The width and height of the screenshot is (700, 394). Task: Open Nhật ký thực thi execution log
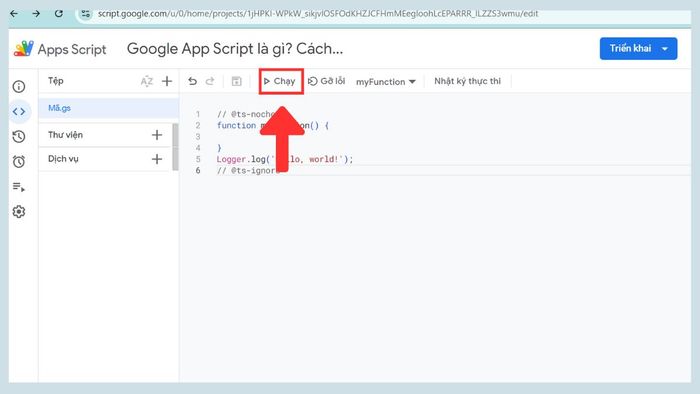point(467,81)
